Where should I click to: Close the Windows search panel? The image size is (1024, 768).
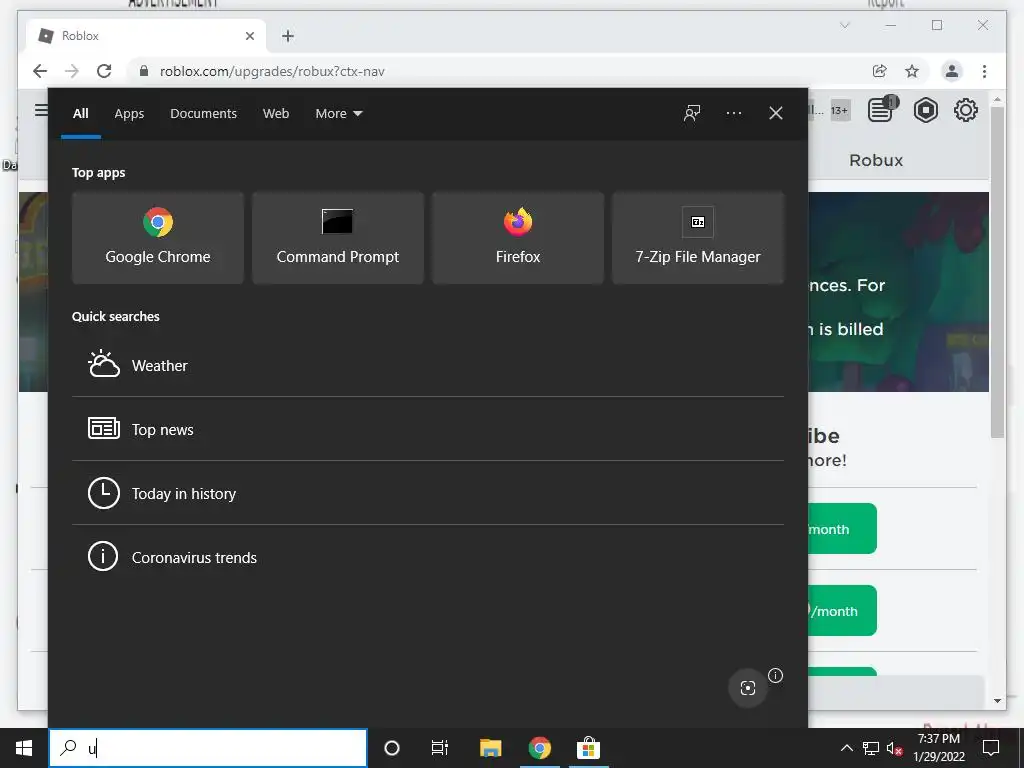coord(775,113)
